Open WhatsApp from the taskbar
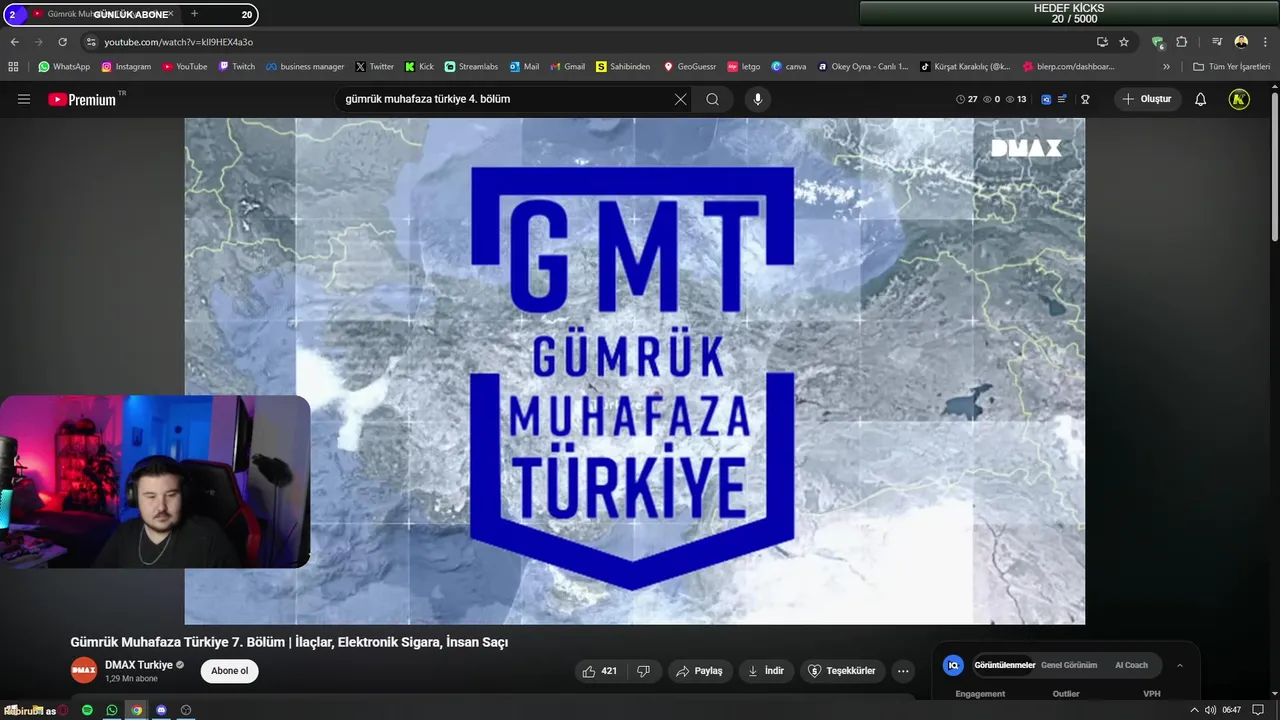Image resolution: width=1280 pixels, height=720 pixels. click(x=112, y=710)
